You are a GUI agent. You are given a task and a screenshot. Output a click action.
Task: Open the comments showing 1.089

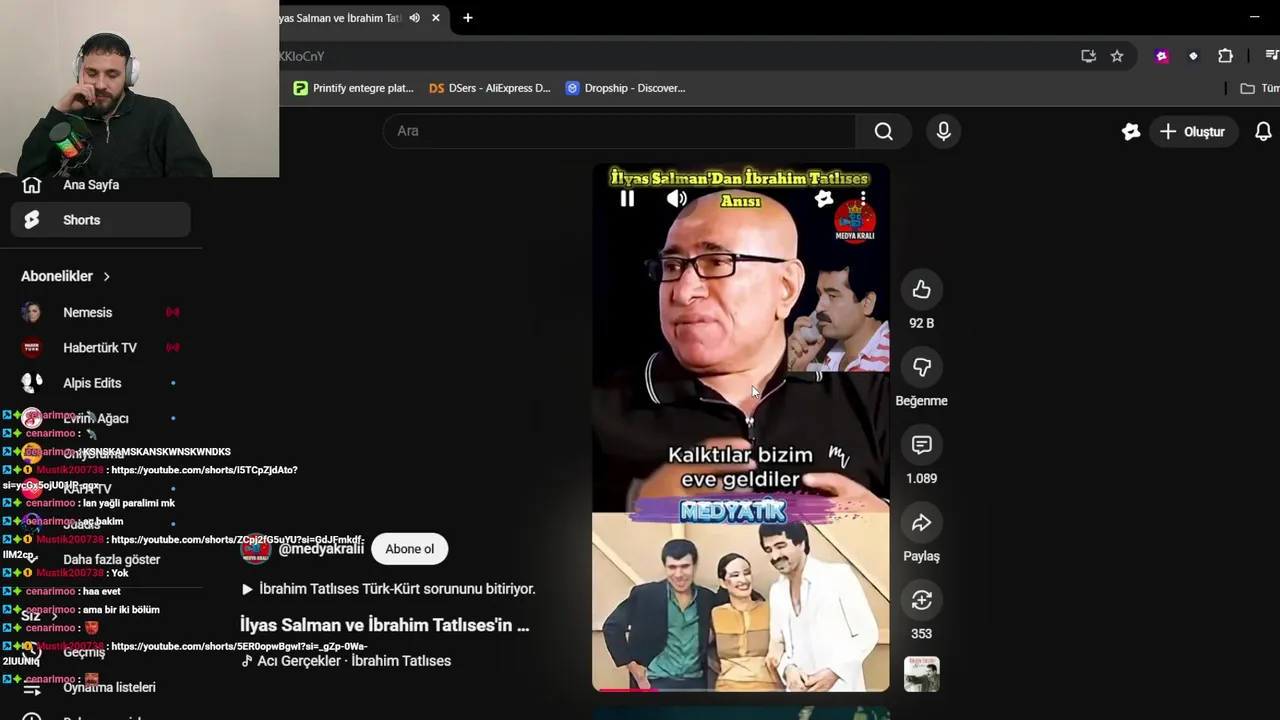921,445
